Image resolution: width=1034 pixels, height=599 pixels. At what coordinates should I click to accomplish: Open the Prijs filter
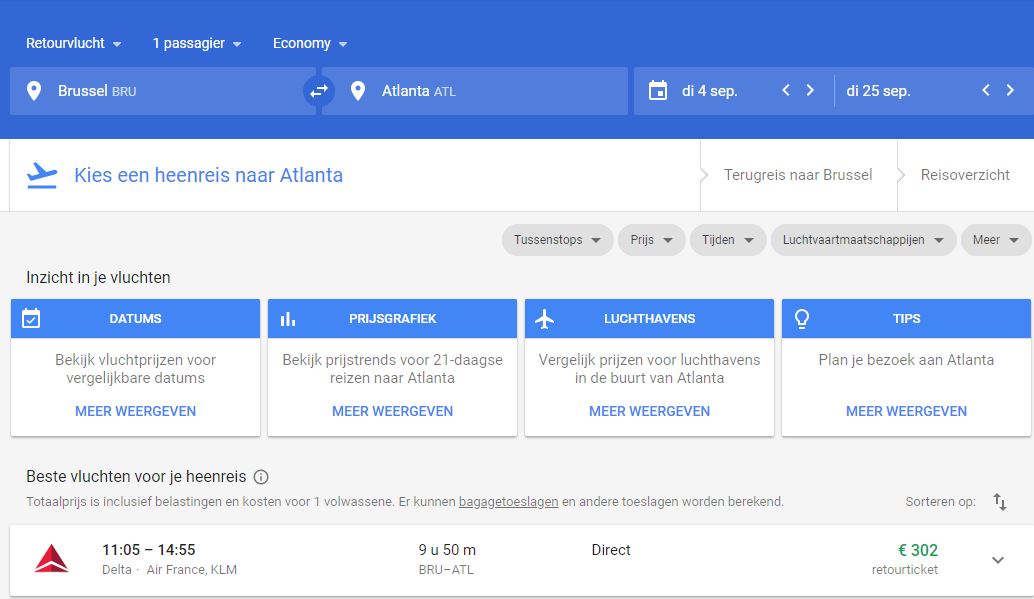(x=651, y=240)
